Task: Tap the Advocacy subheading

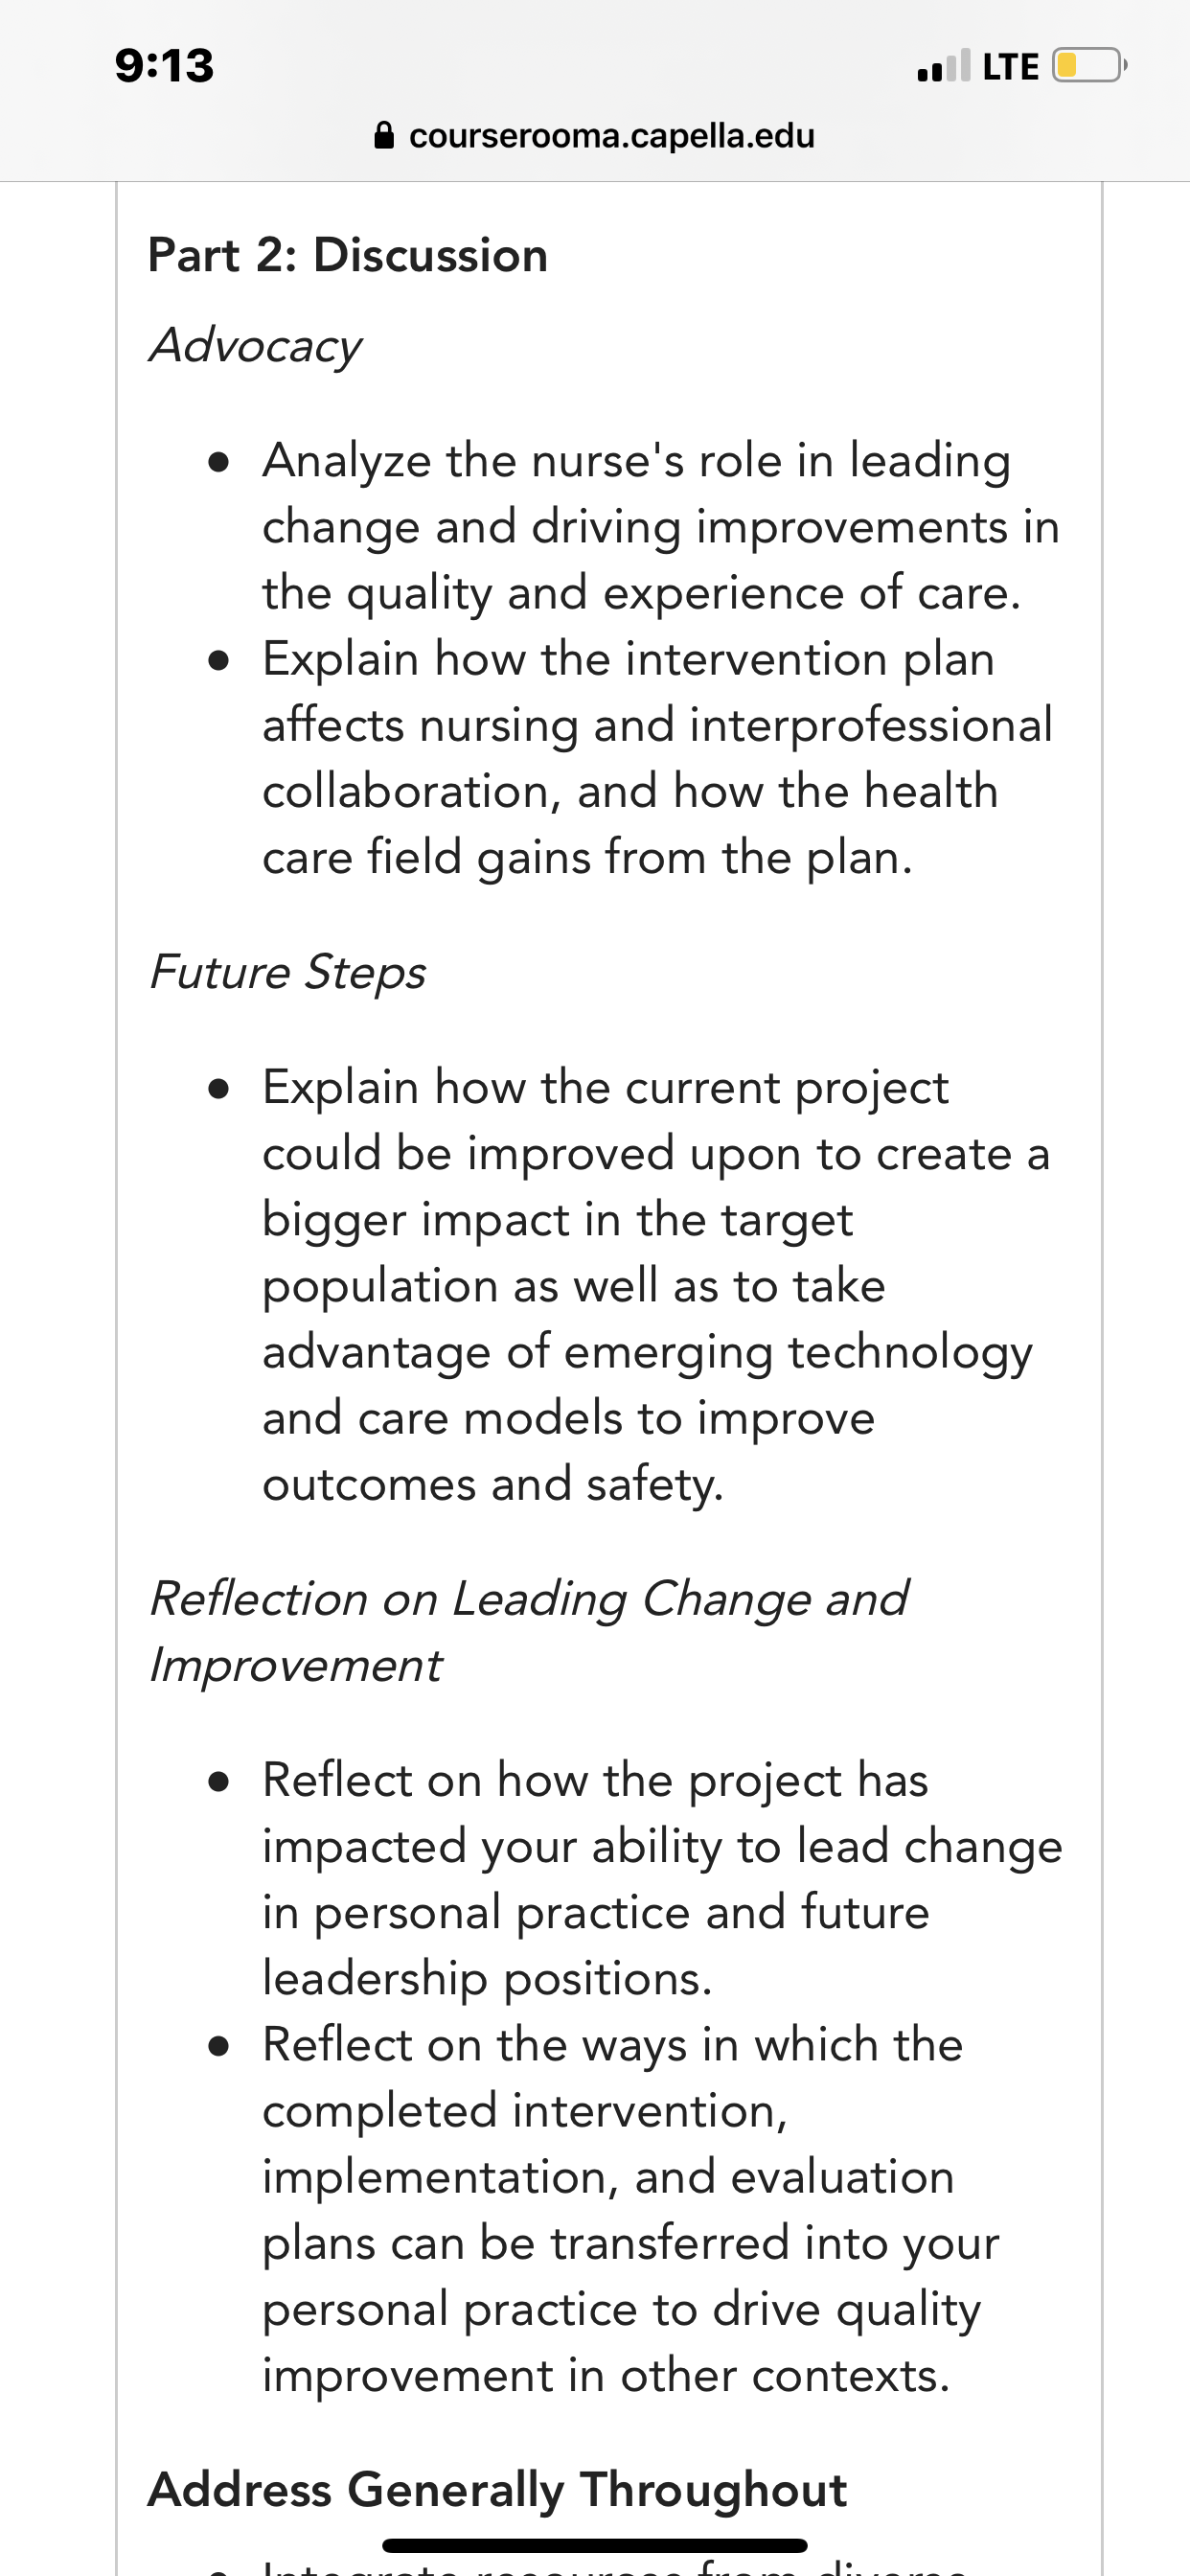Action: coord(255,346)
